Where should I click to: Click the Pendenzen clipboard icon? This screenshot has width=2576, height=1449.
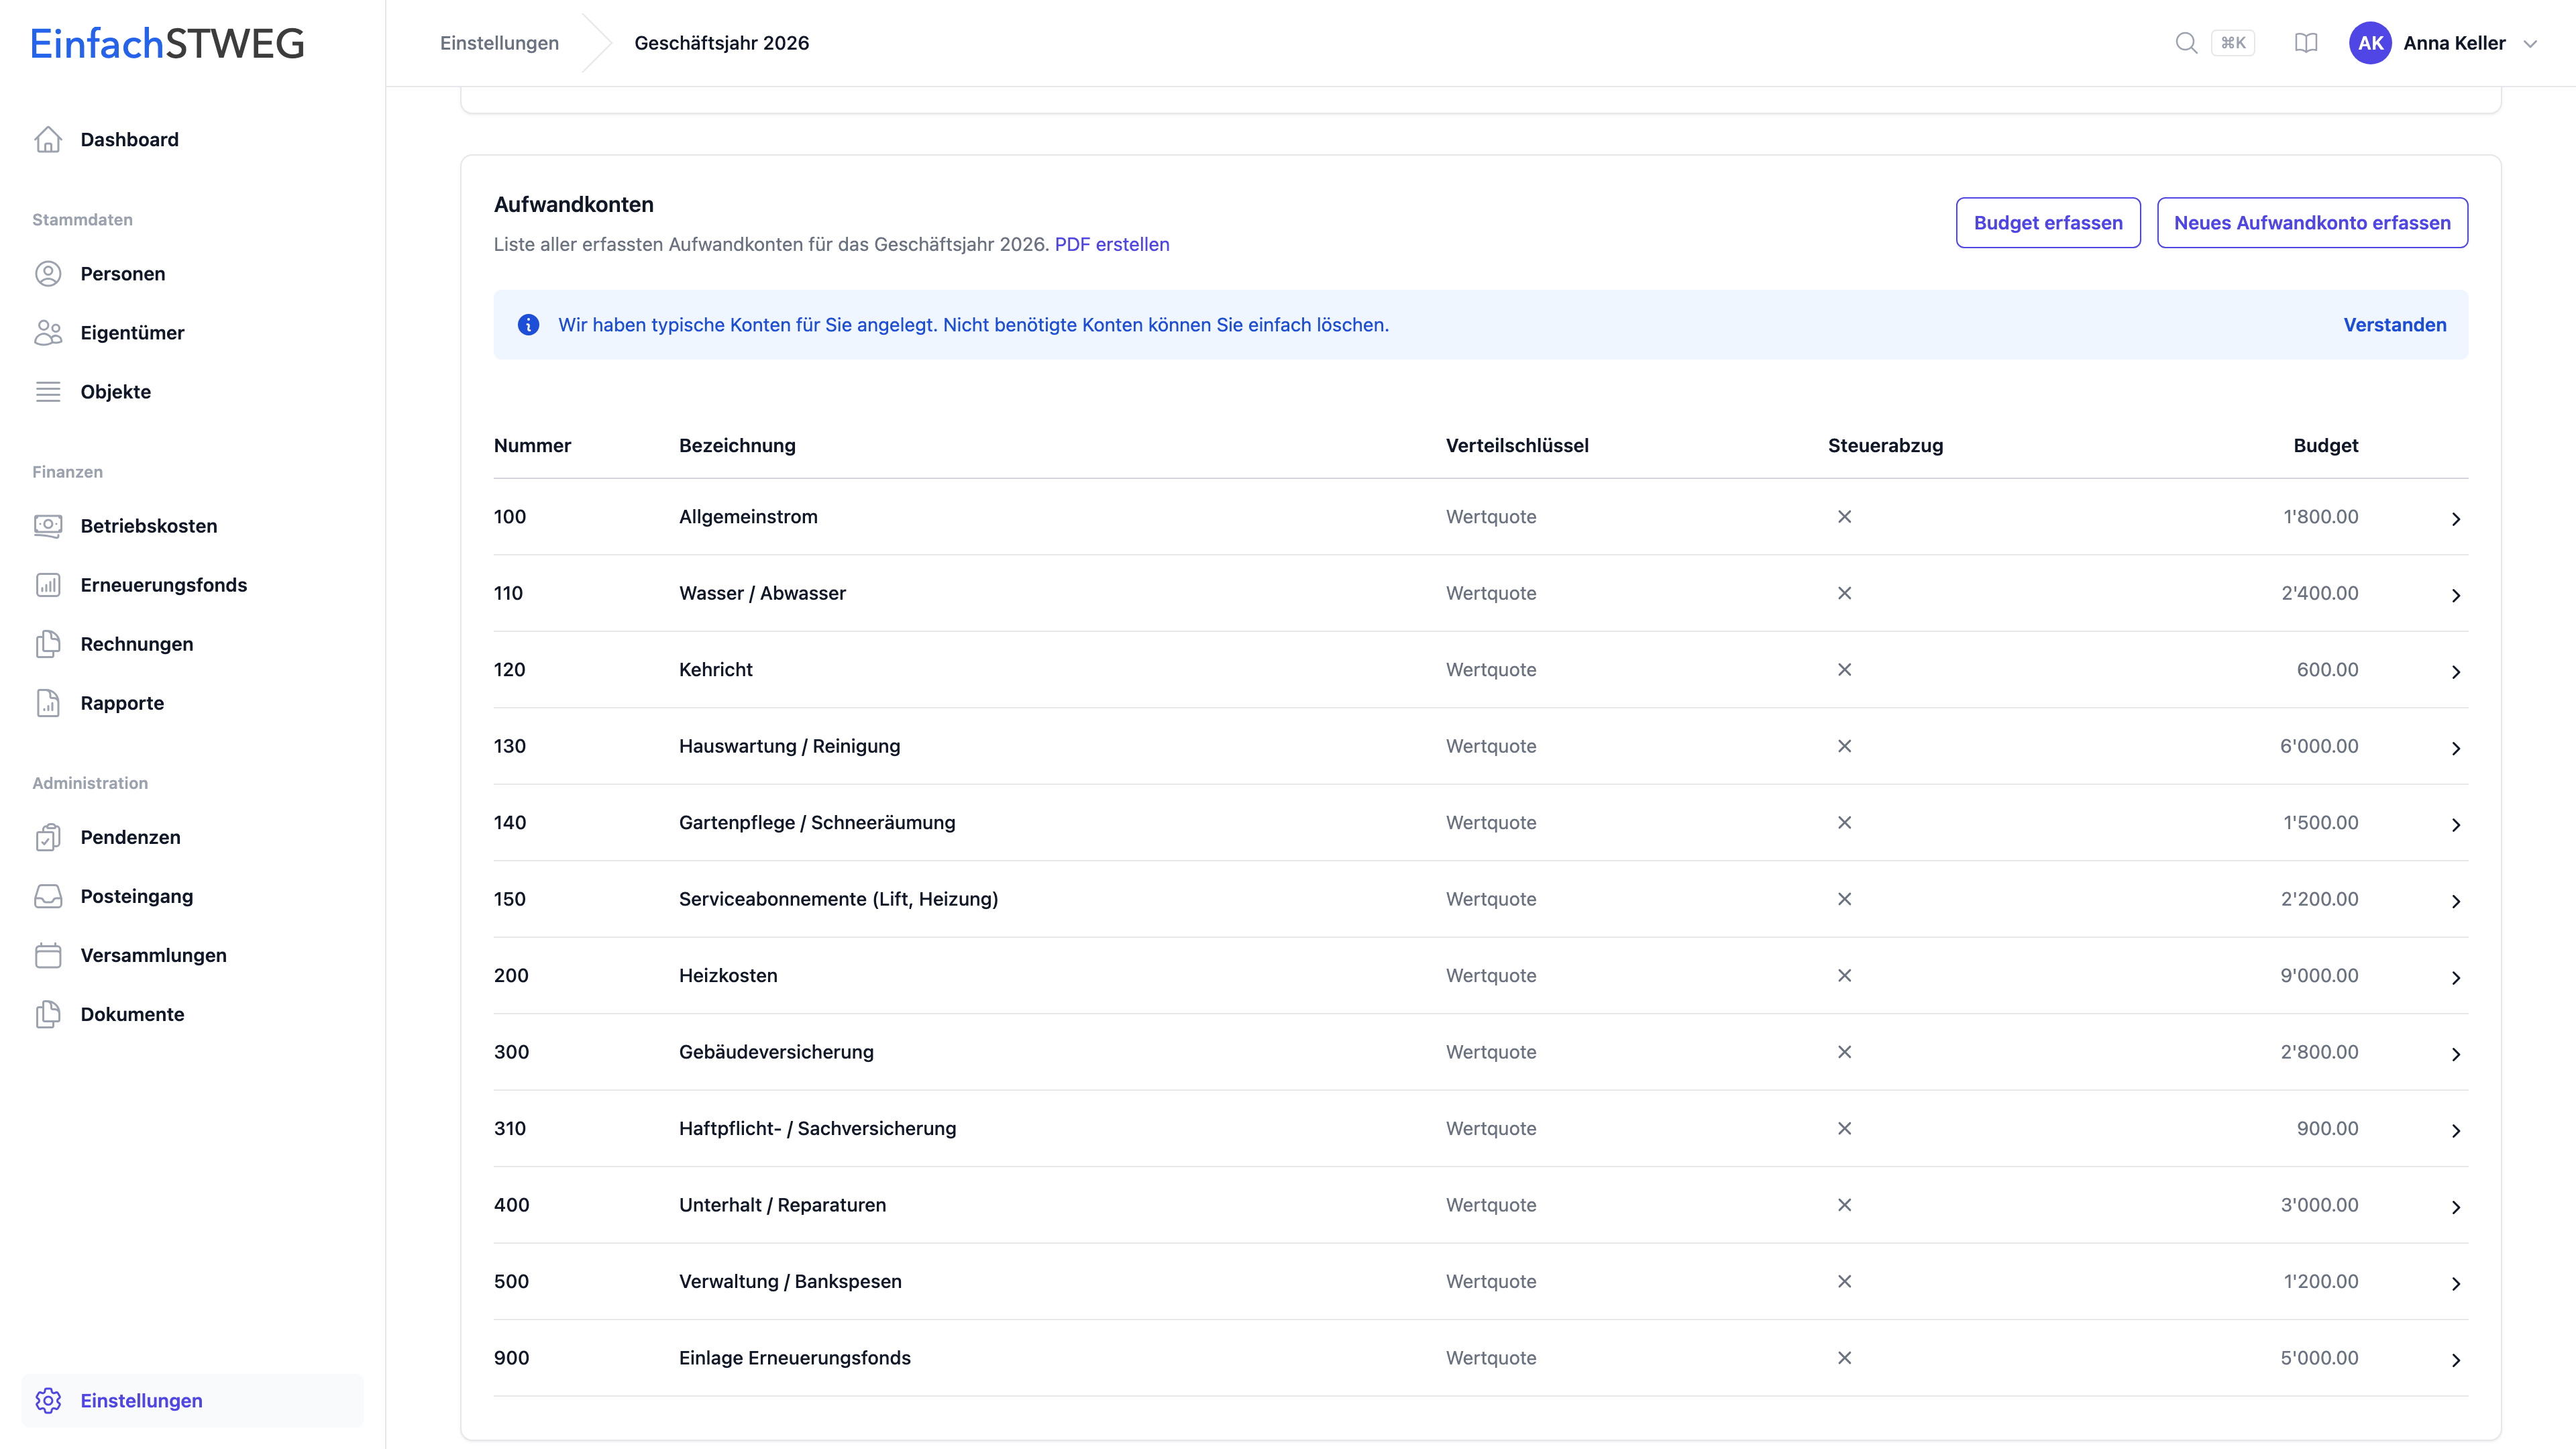point(48,837)
